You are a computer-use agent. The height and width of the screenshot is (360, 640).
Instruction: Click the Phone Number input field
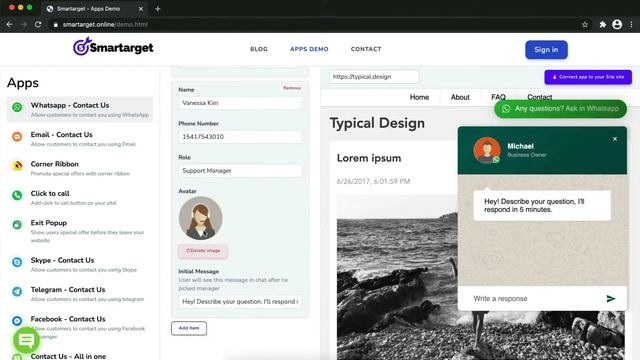click(x=240, y=137)
